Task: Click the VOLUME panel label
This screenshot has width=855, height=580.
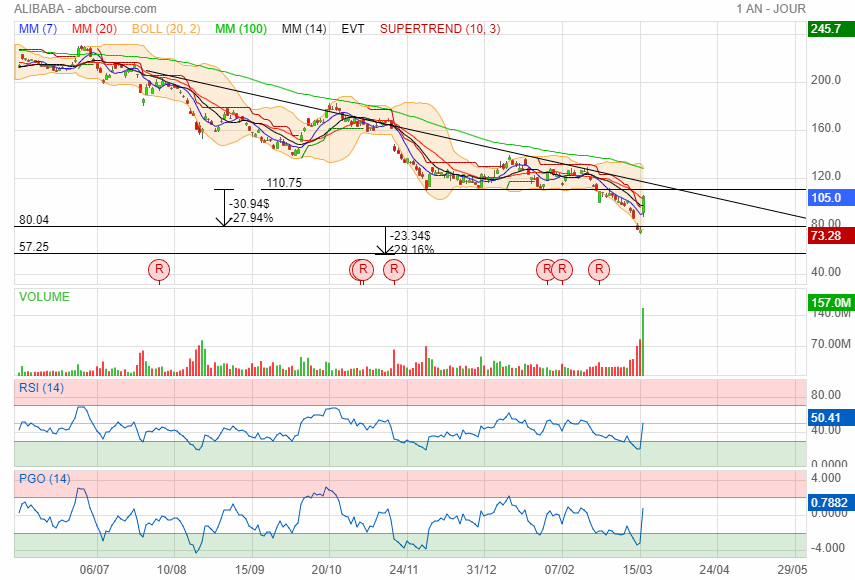Action: pyautogui.click(x=44, y=297)
